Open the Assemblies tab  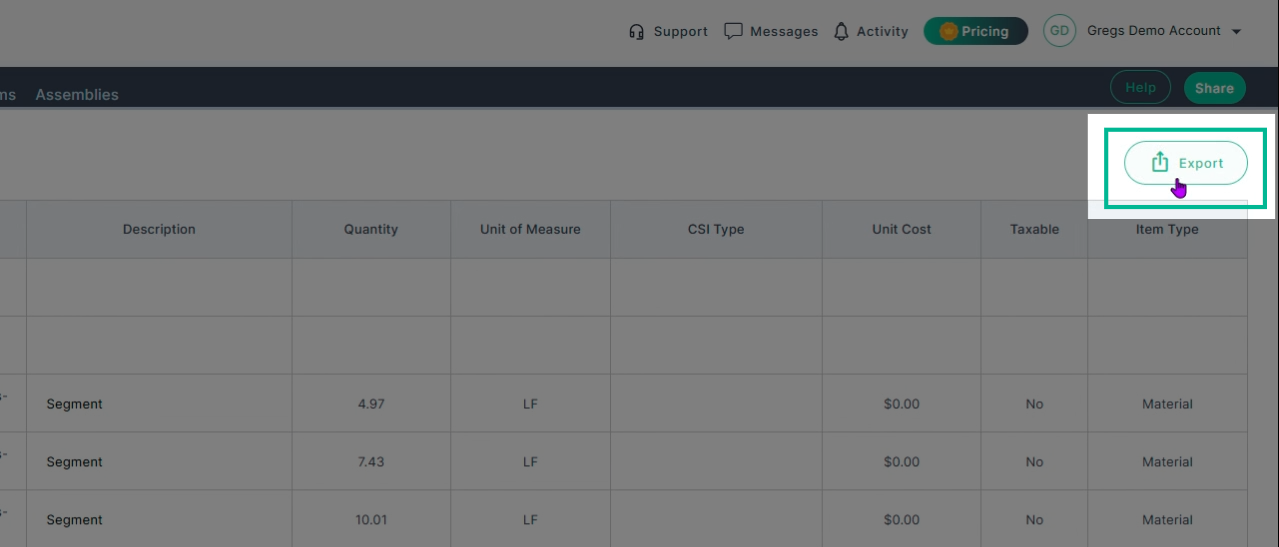point(77,94)
